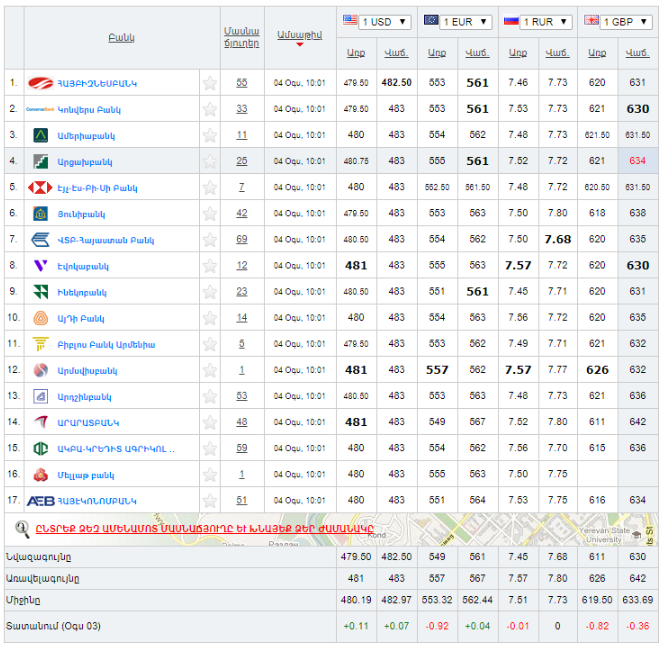Viewport: 662px width, 645px height.
Task: Click the Russian flag icon beside RUR
Action: 511,20
